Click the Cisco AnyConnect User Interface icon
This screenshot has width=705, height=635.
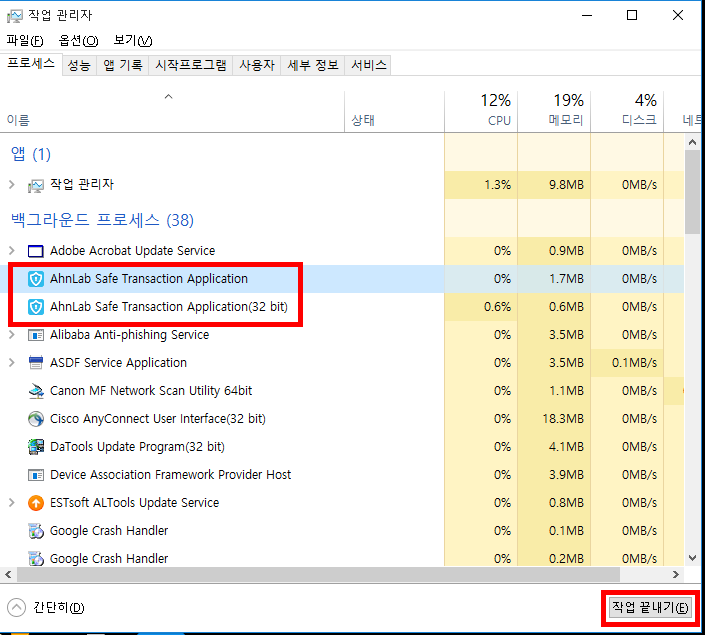coord(36,419)
